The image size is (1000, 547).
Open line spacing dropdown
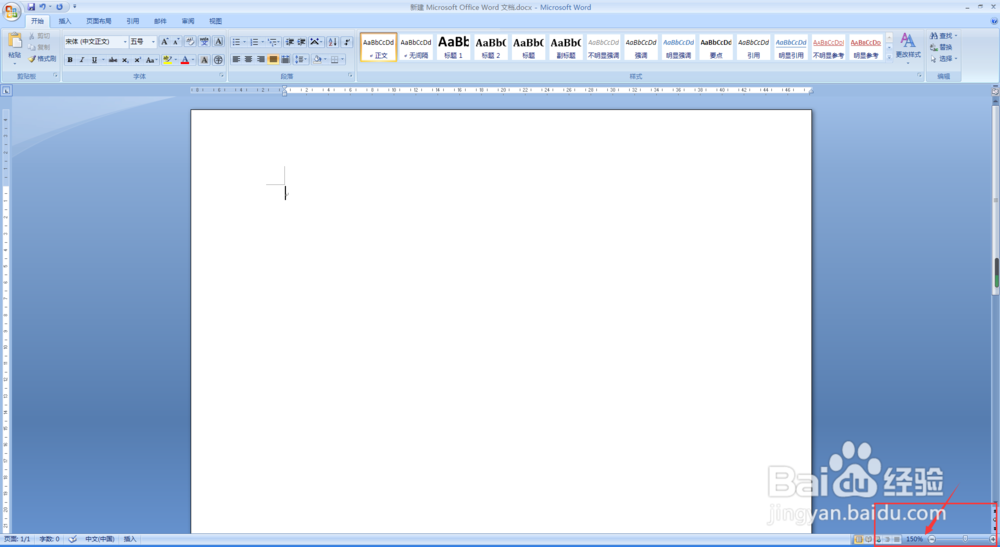tap(301, 59)
